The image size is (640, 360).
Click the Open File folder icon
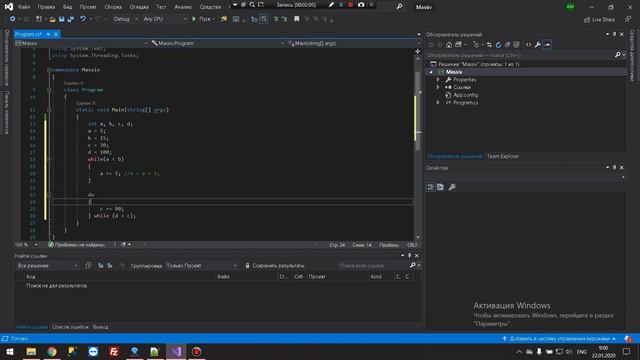coord(52,19)
